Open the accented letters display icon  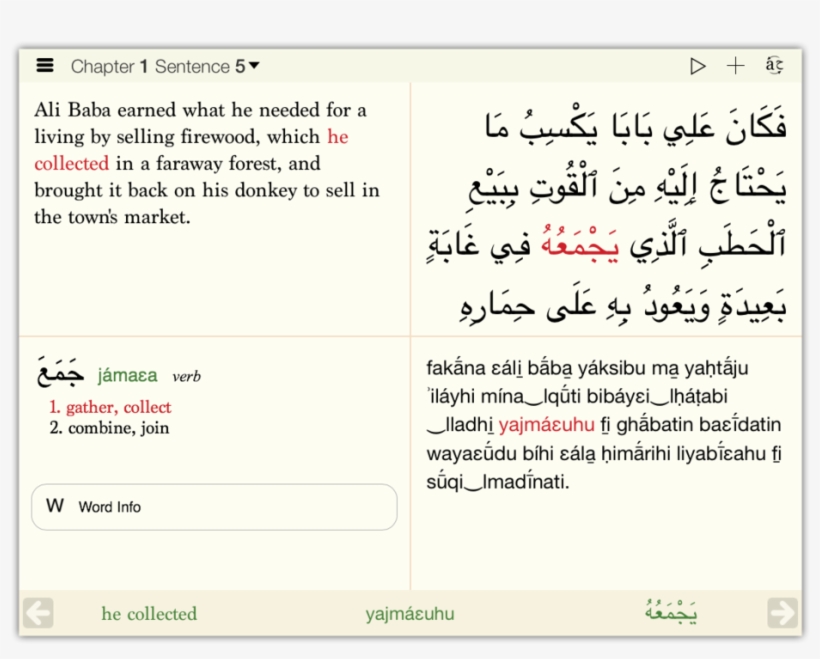pos(773,66)
